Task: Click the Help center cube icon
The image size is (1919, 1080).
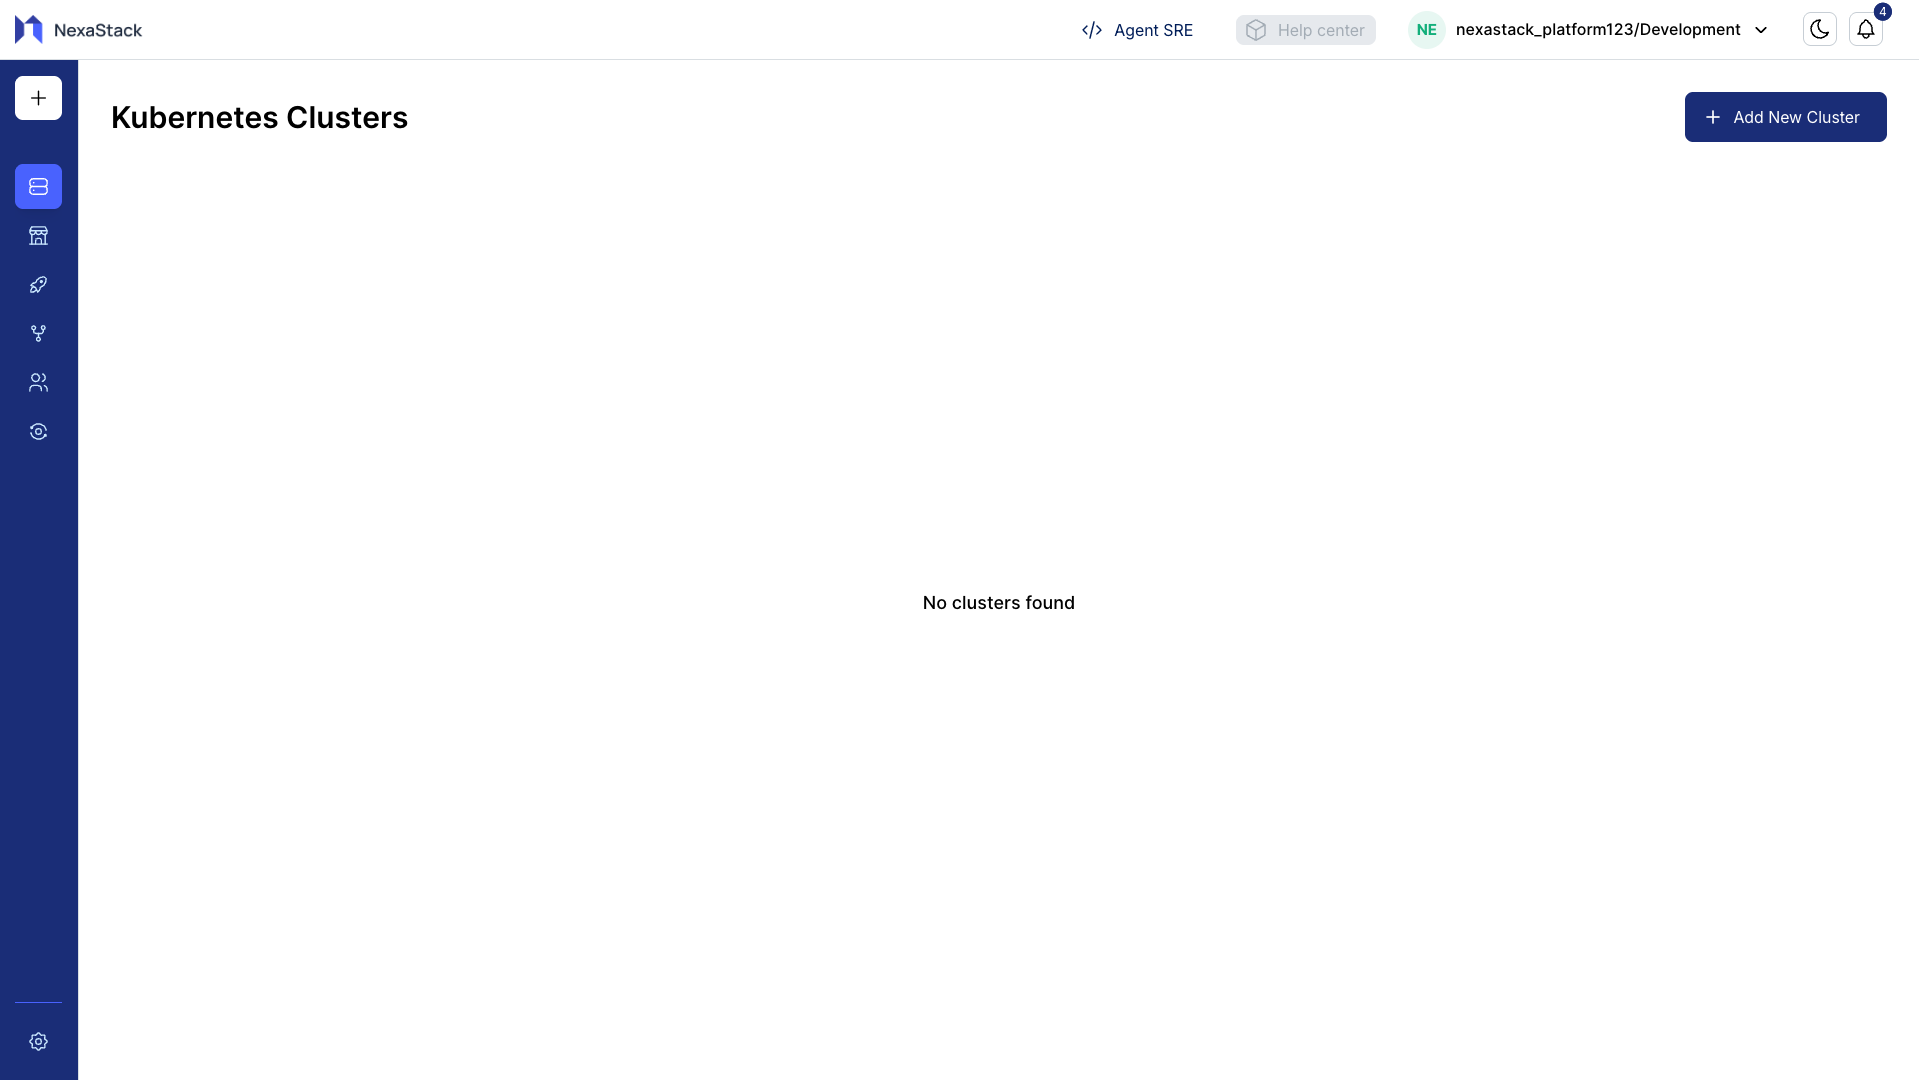Action: [x=1256, y=30]
